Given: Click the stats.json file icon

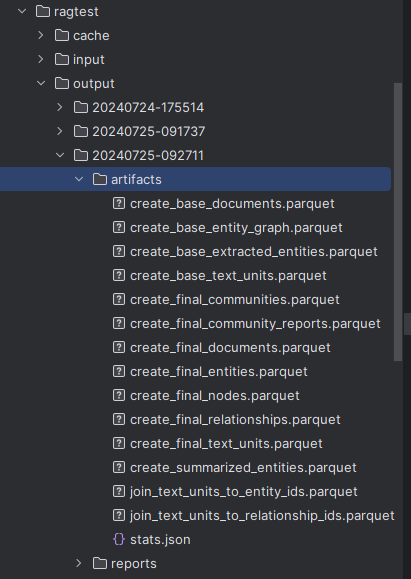Looking at the screenshot, I should (119, 539).
